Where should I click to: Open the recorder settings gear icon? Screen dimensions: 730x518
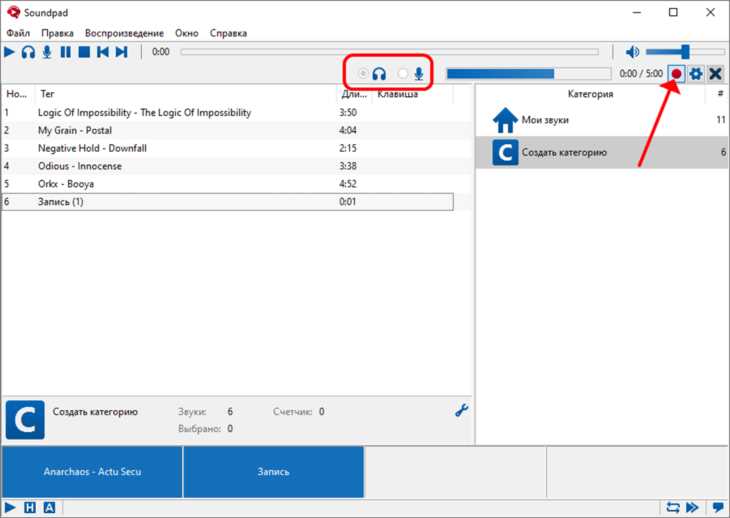click(696, 74)
